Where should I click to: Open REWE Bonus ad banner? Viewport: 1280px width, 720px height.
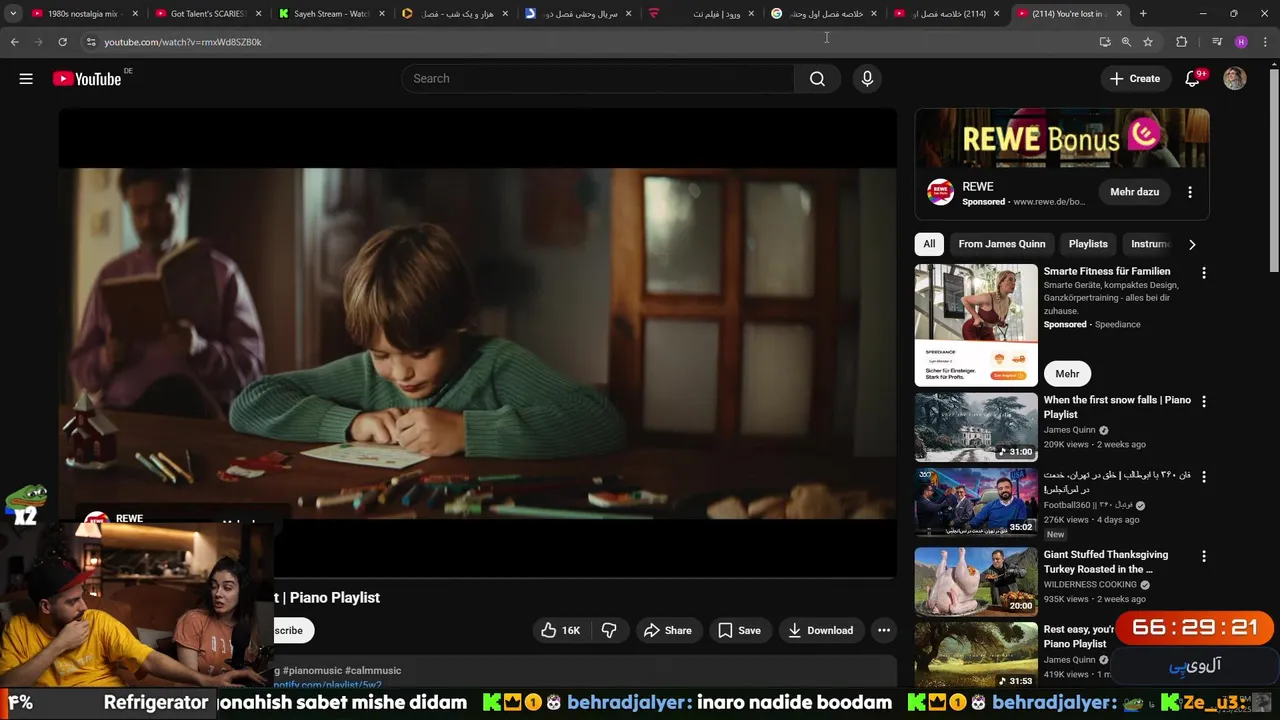pyautogui.click(x=1062, y=138)
